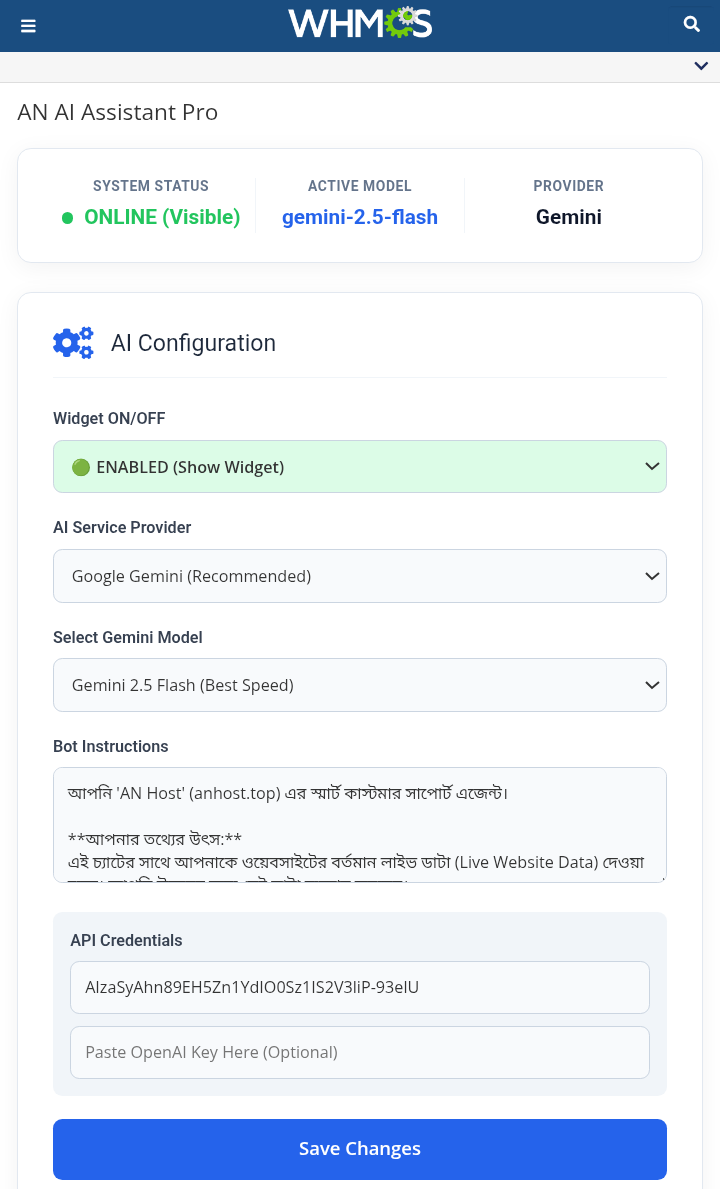Click the Gemini provider name
The image size is (720, 1189).
coord(568,217)
